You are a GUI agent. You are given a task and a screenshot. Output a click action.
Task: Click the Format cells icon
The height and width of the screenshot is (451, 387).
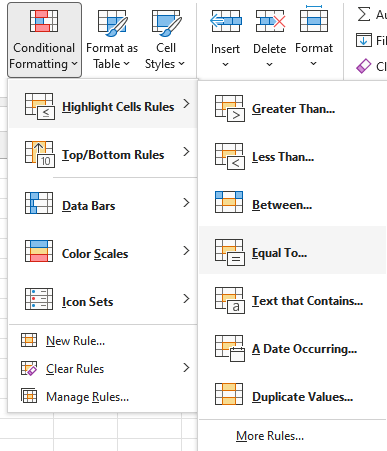coord(314,19)
